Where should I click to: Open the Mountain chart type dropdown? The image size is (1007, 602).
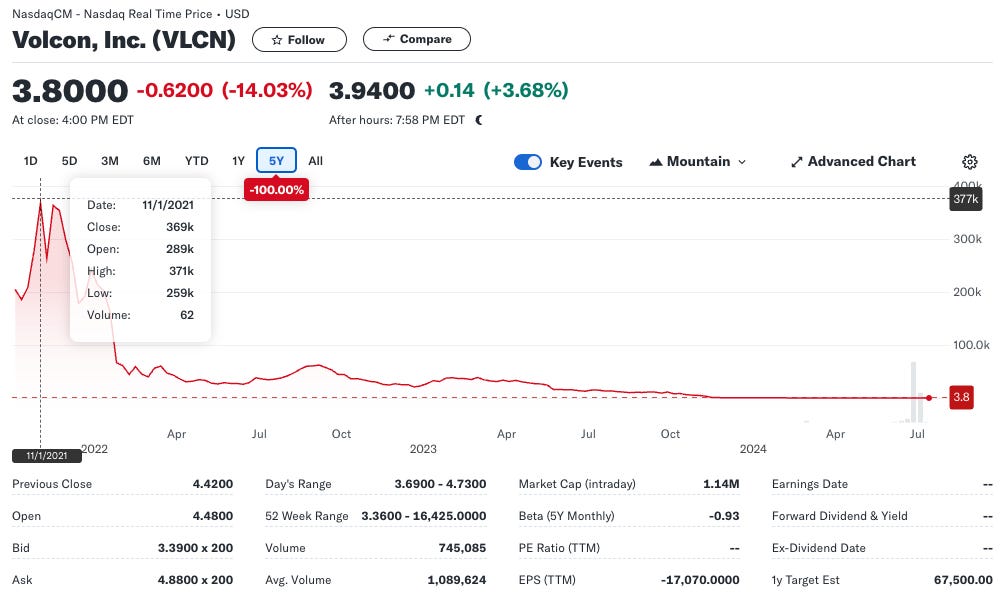(x=698, y=162)
